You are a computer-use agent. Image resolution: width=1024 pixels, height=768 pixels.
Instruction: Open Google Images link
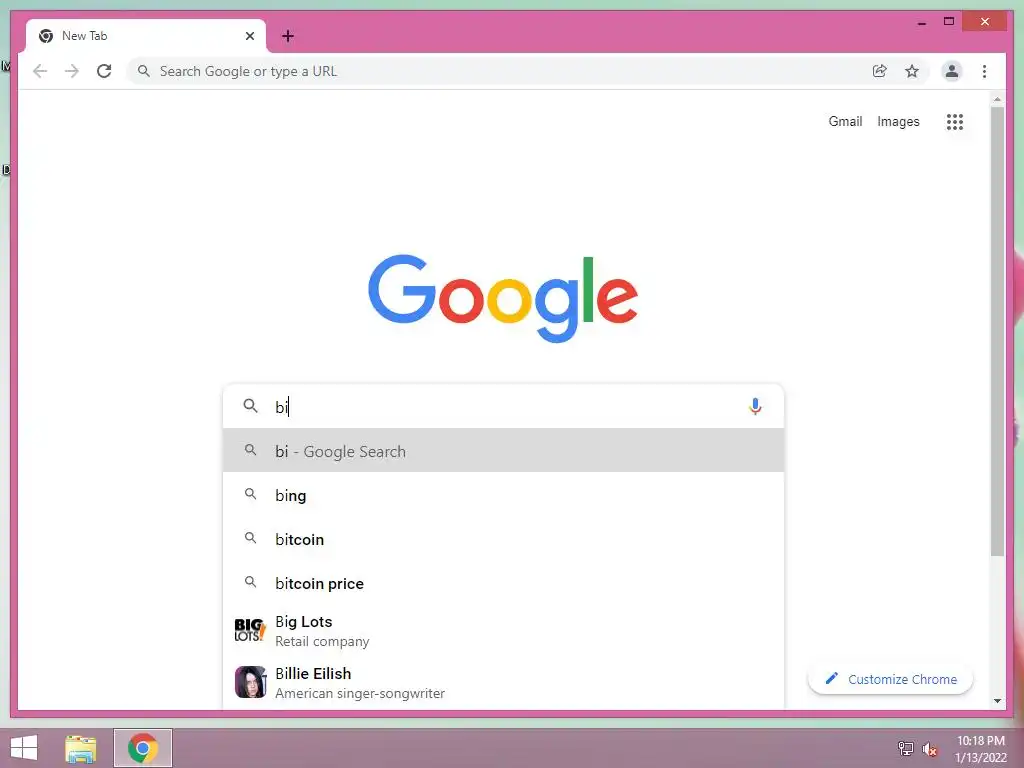(x=898, y=121)
